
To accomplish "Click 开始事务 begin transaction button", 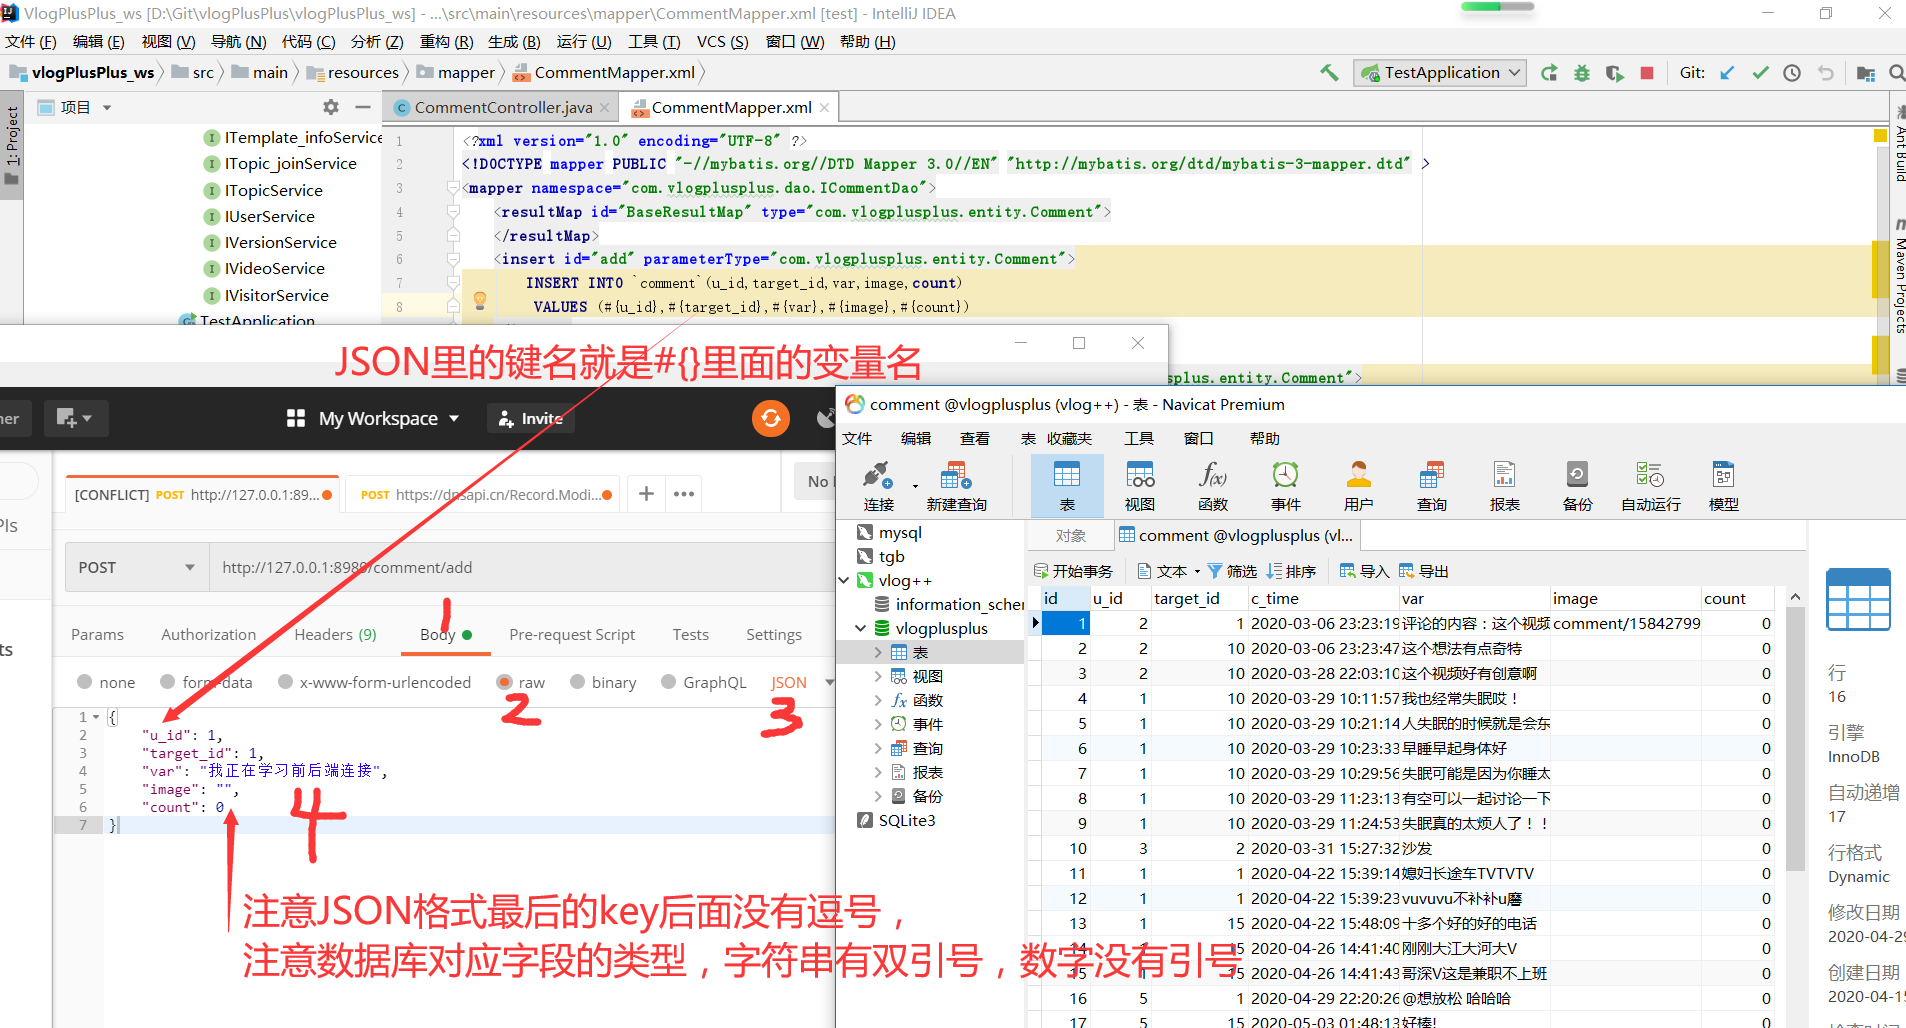I will click(x=1073, y=571).
